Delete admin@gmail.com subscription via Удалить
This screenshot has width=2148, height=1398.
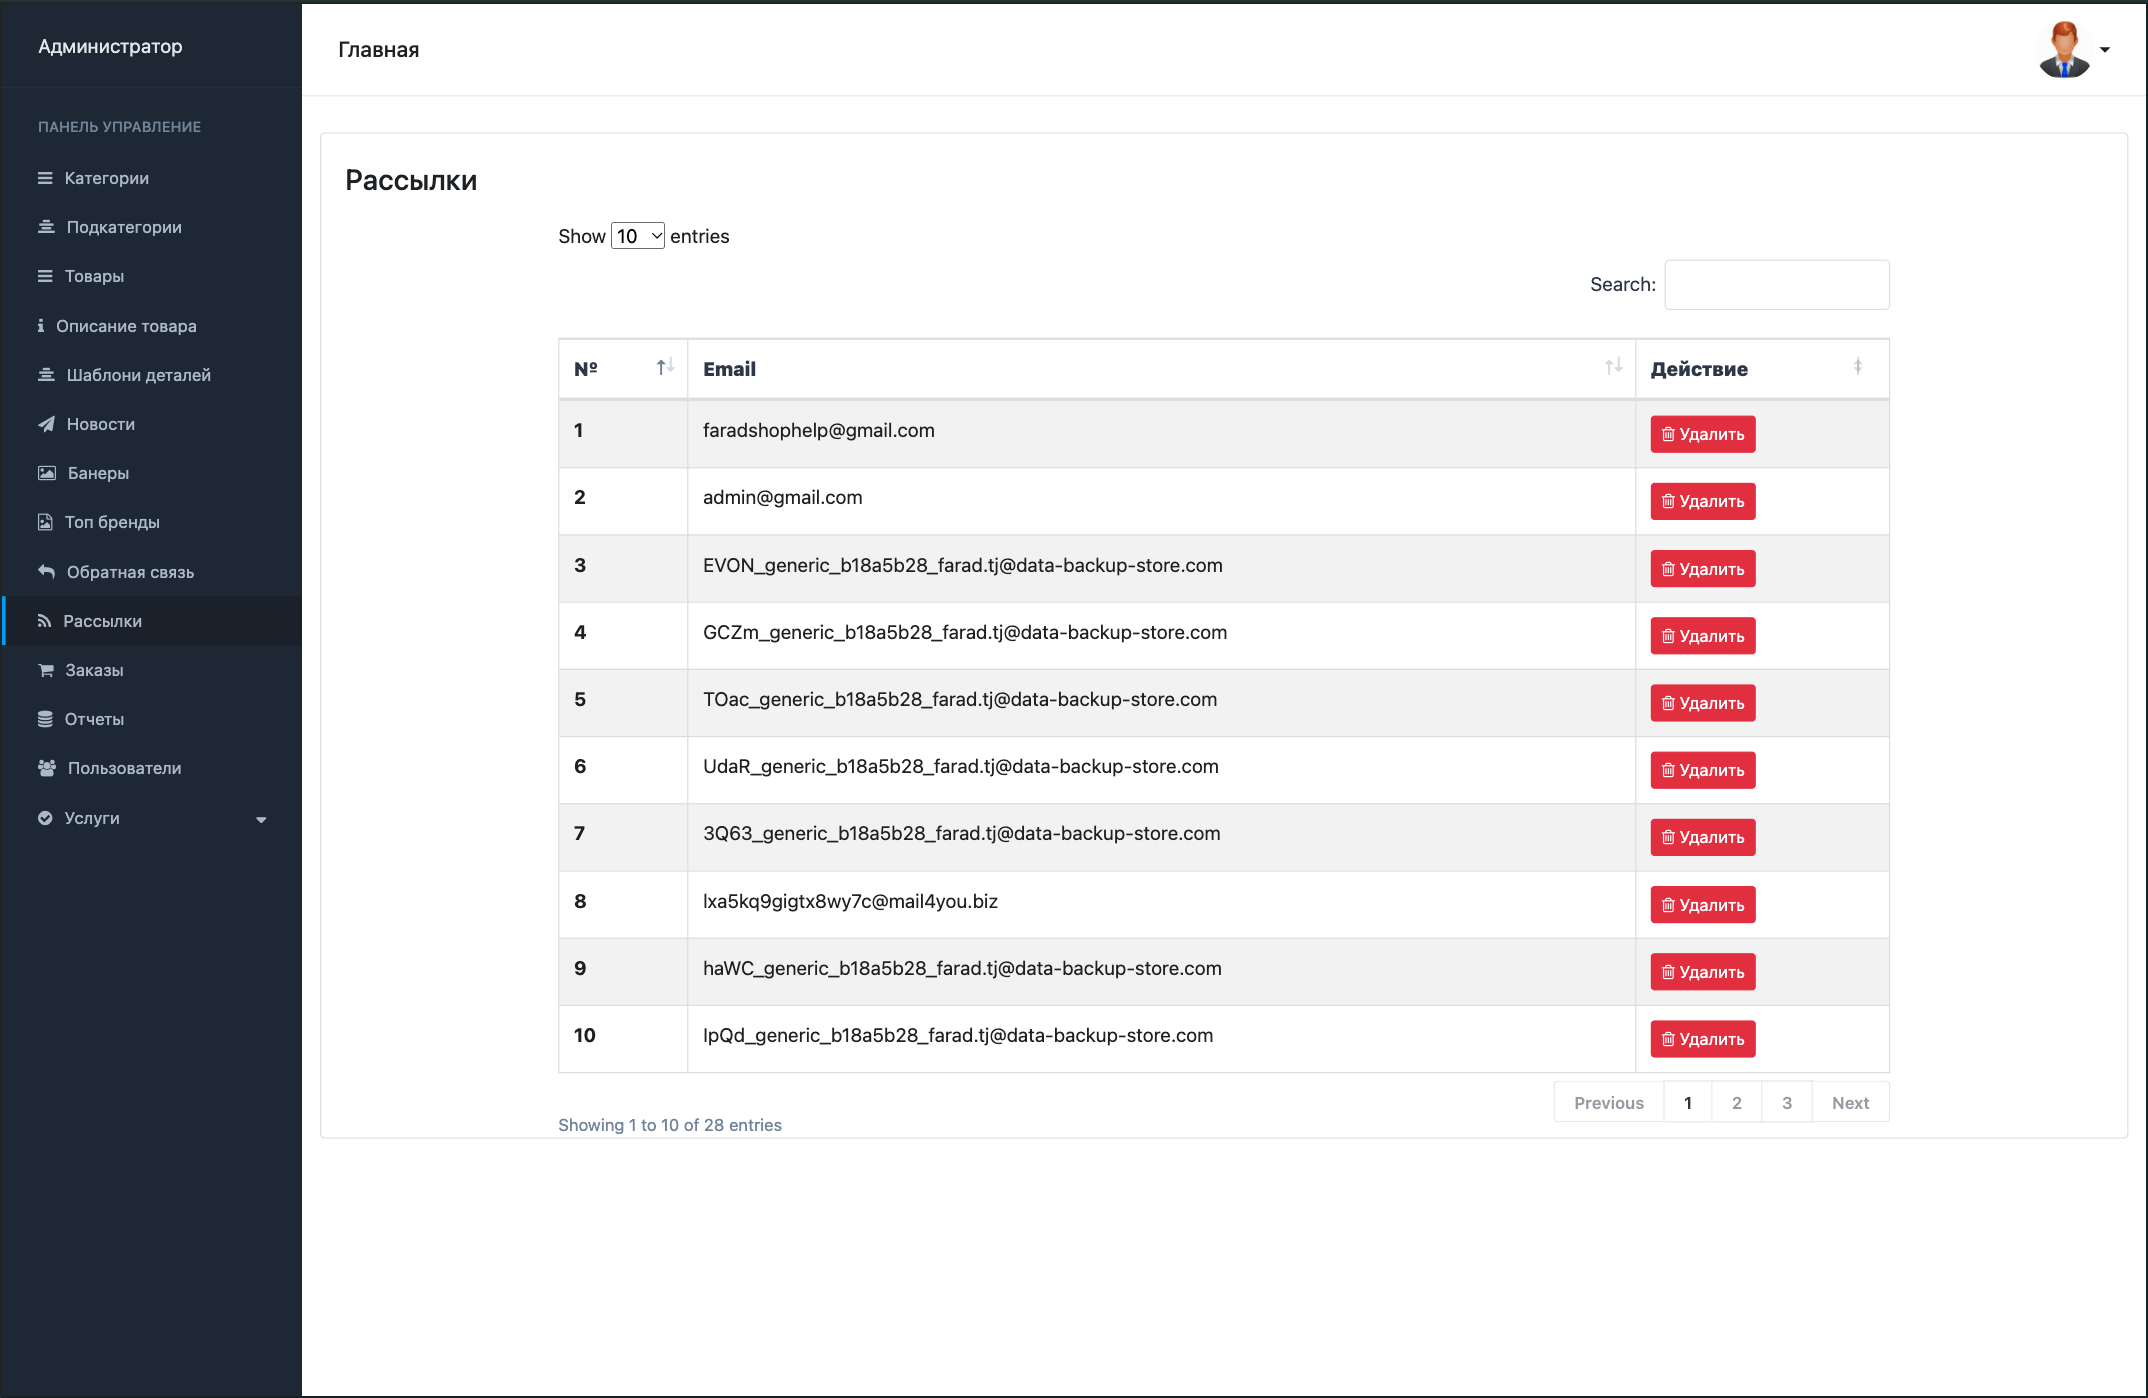click(x=1703, y=501)
